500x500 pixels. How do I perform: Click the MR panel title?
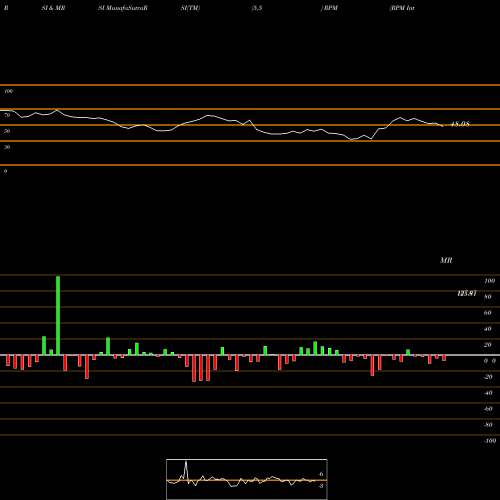pyautogui.click(x=446, y=260)
